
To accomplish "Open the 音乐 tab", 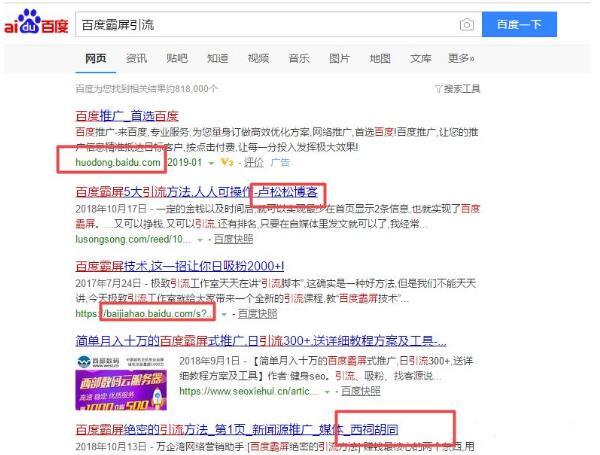I will coord(299,59).
